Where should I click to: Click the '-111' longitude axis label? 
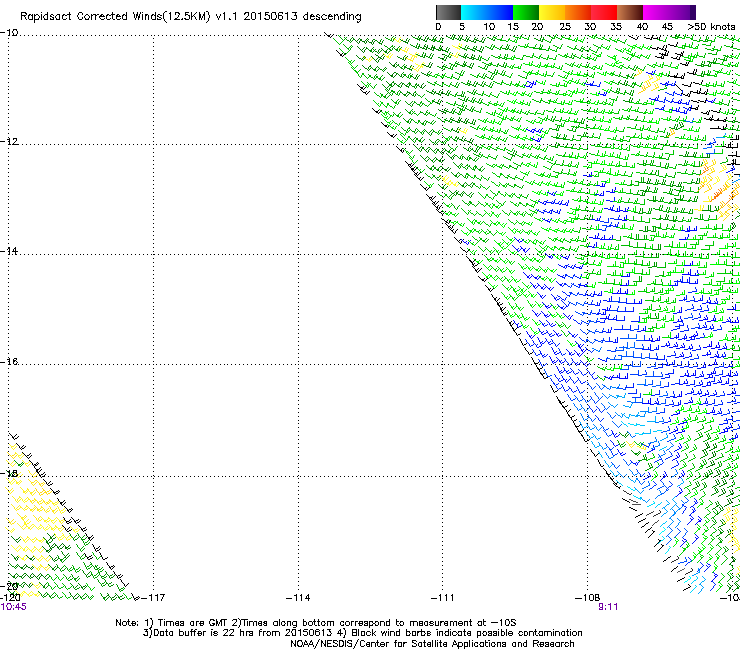(x=443, y=598)
